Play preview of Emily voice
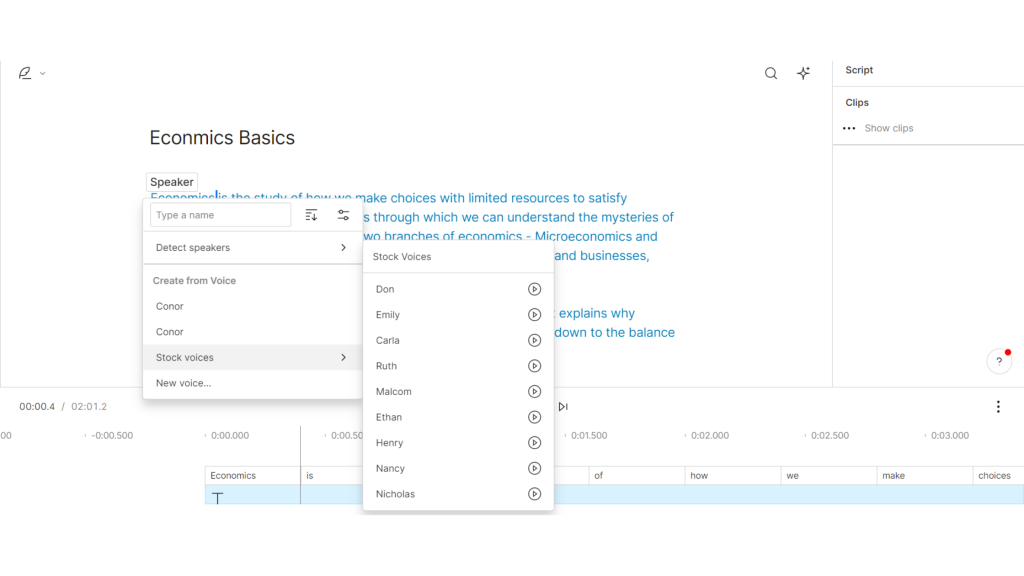The image size is (1024, 576). tap(534, 315)
